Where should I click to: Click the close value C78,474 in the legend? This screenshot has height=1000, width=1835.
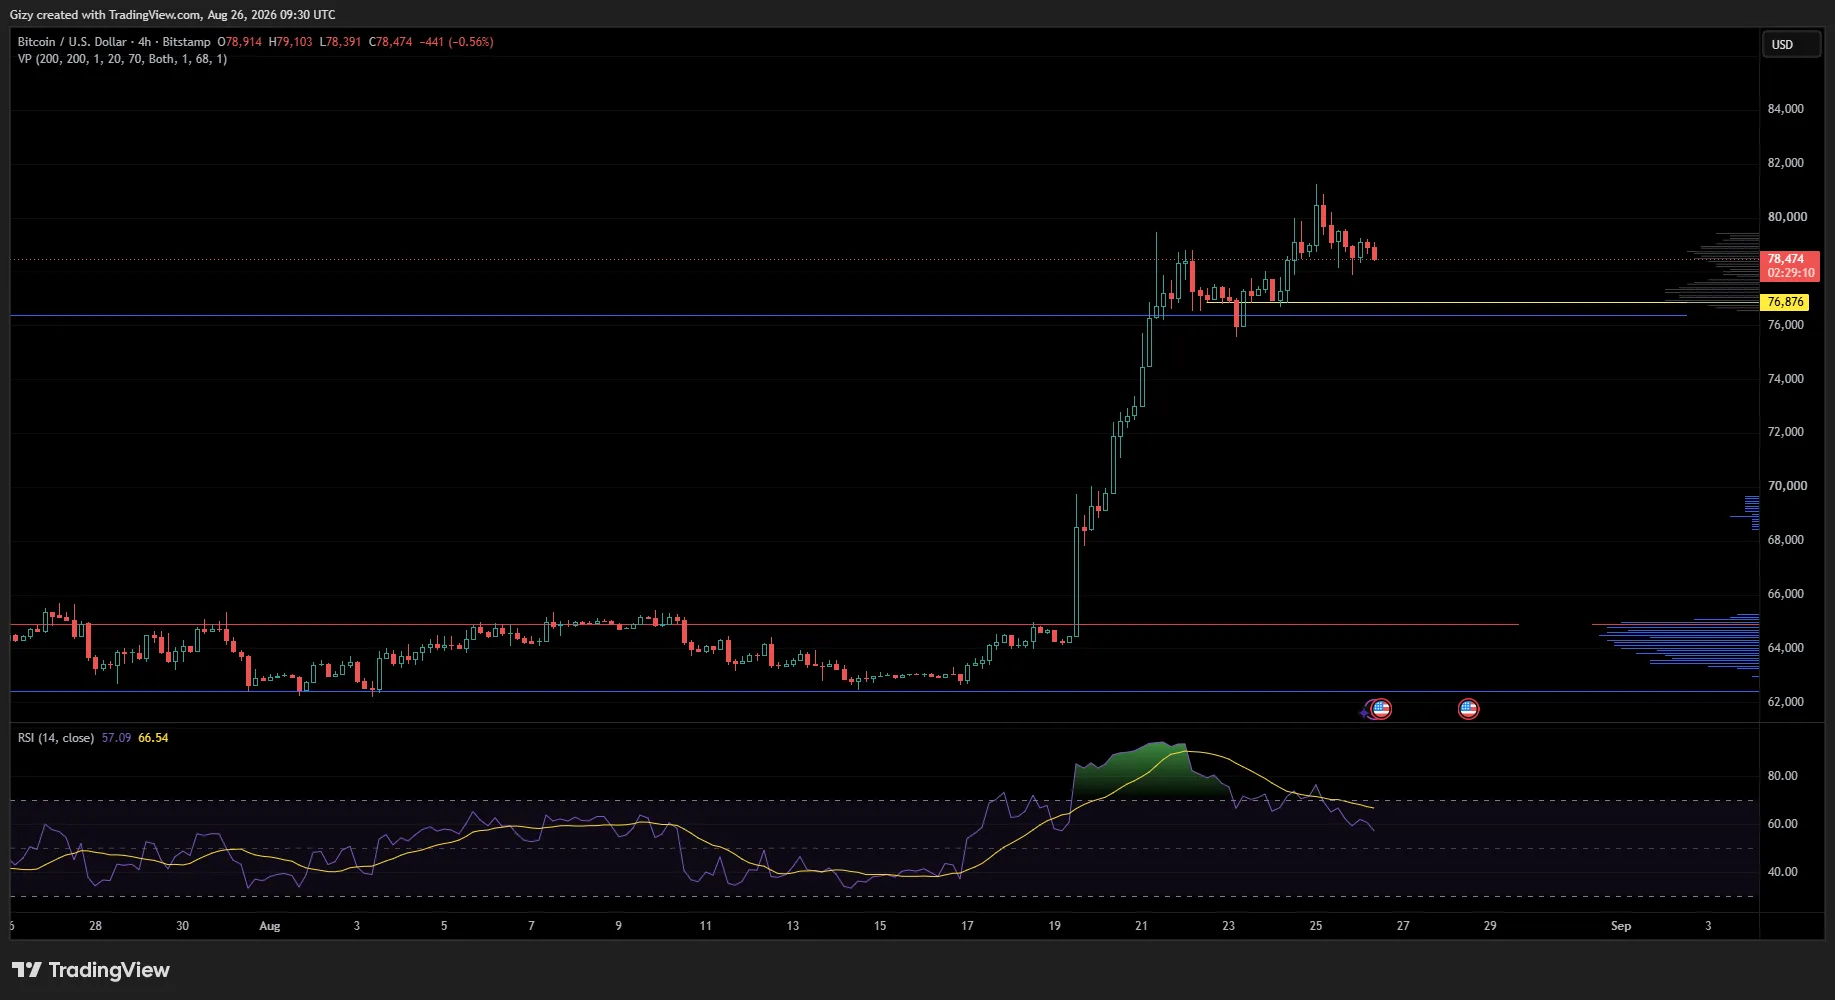[x=391, y=42]
